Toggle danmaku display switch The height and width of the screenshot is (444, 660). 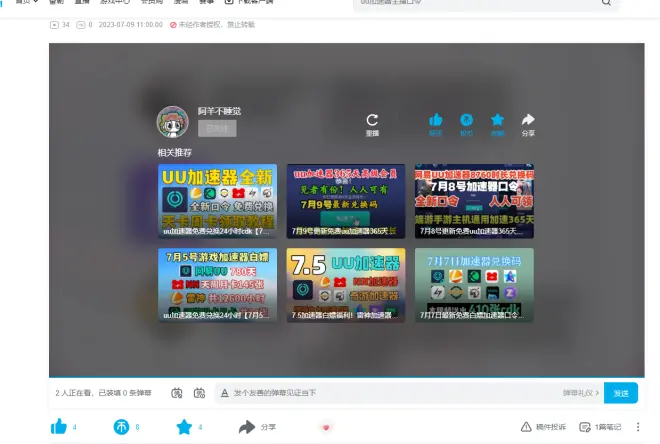[x=177, y=393]
